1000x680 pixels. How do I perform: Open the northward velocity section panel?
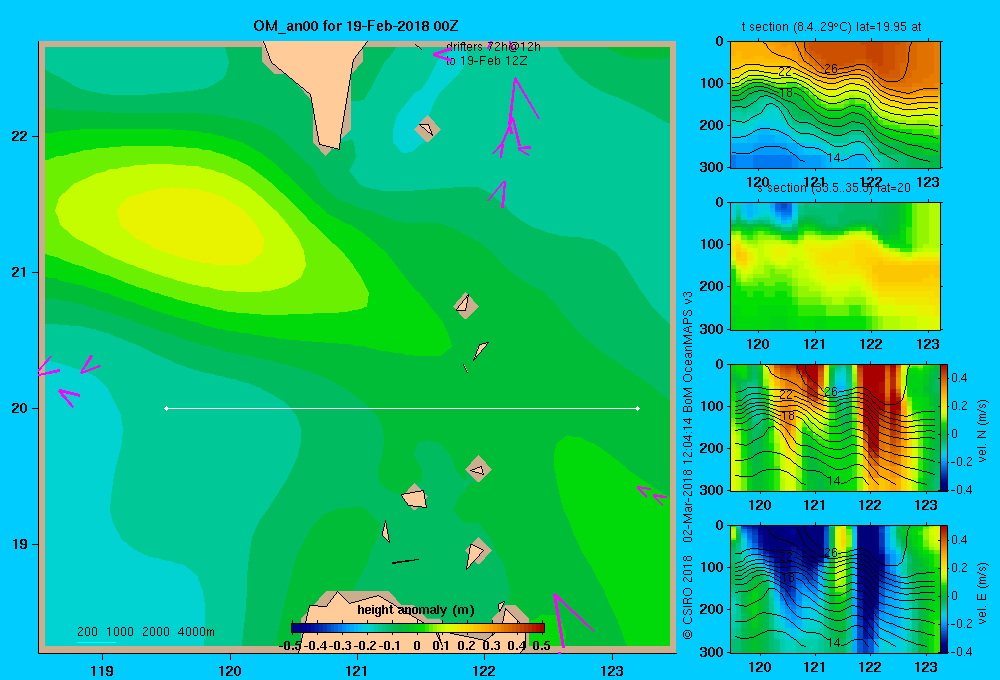click(835, 427)
